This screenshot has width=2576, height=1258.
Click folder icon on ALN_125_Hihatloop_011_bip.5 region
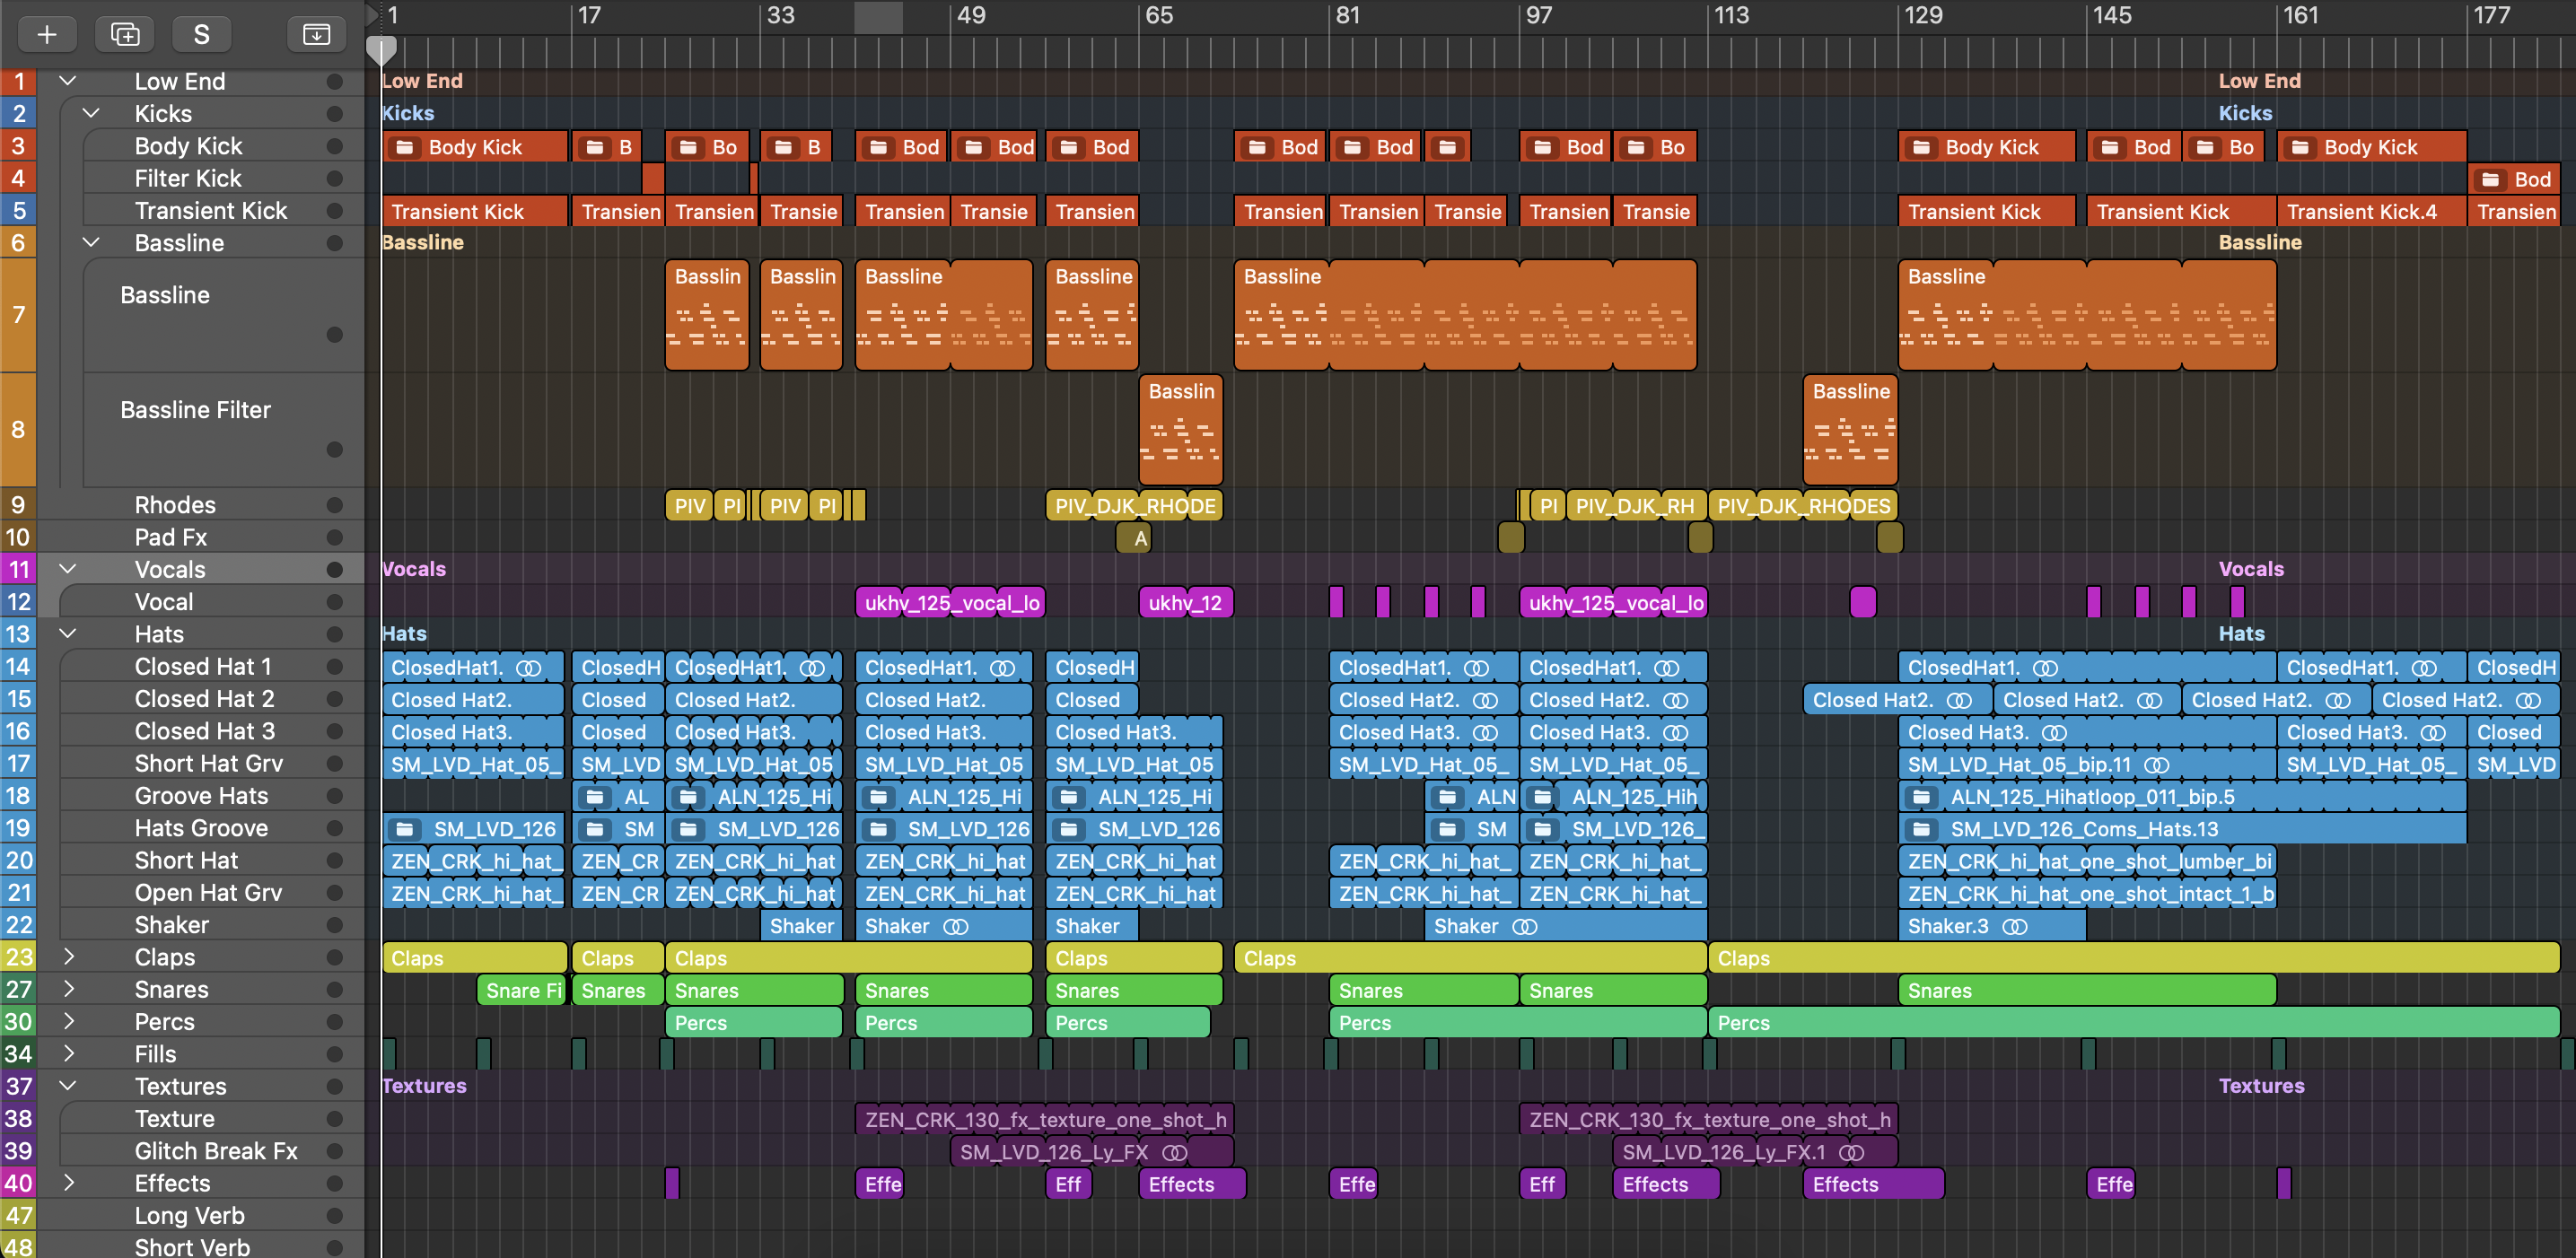1921,797
